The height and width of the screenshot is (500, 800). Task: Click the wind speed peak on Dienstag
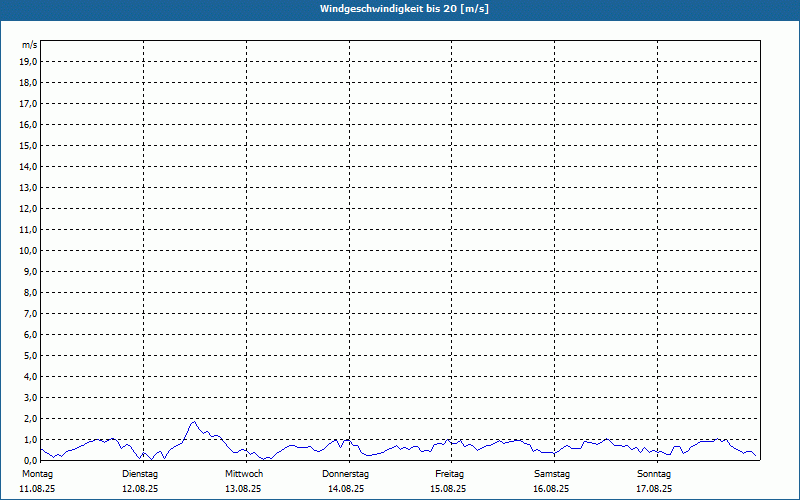(x=193, y=422)
